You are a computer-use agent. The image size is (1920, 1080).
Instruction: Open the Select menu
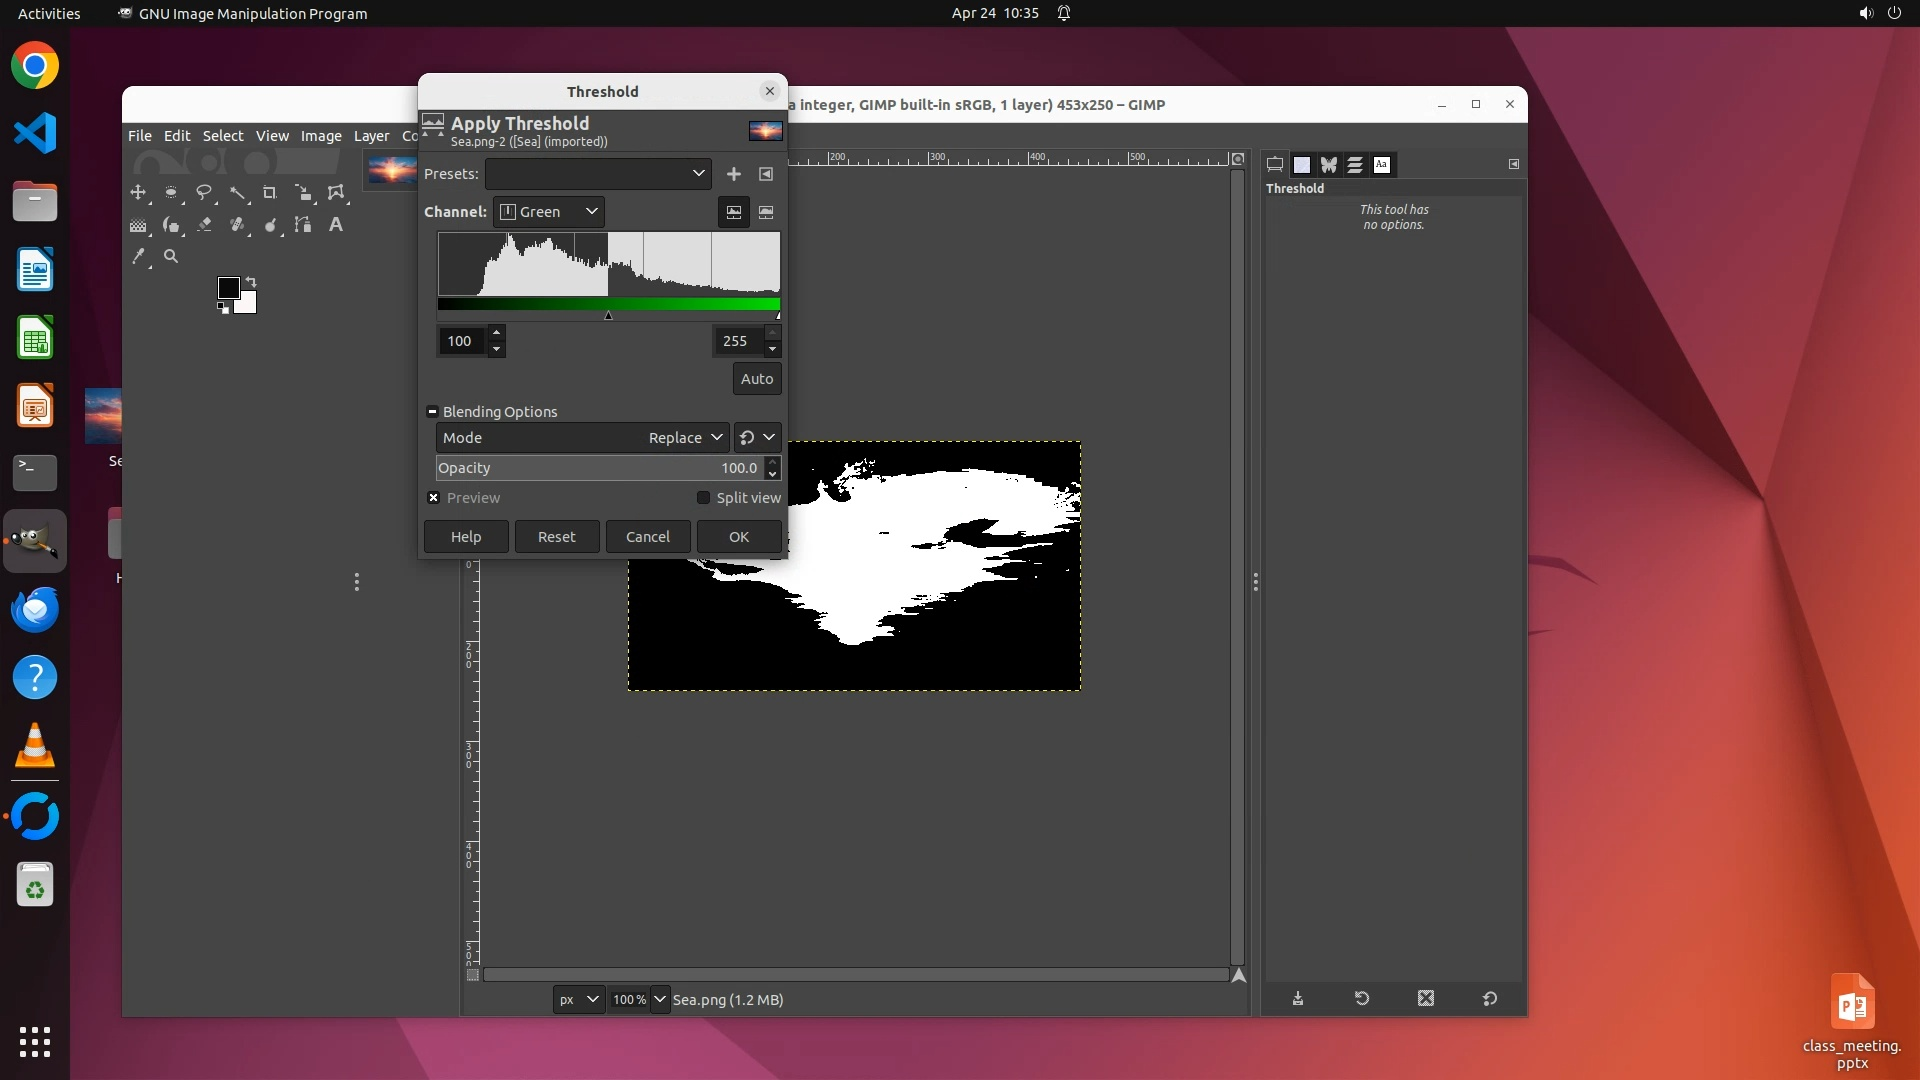tap(222, 136)
